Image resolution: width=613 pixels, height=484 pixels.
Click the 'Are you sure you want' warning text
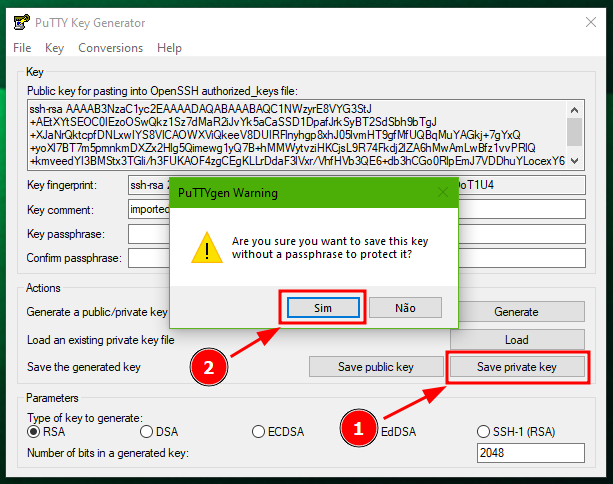click(x=330, y=247)
